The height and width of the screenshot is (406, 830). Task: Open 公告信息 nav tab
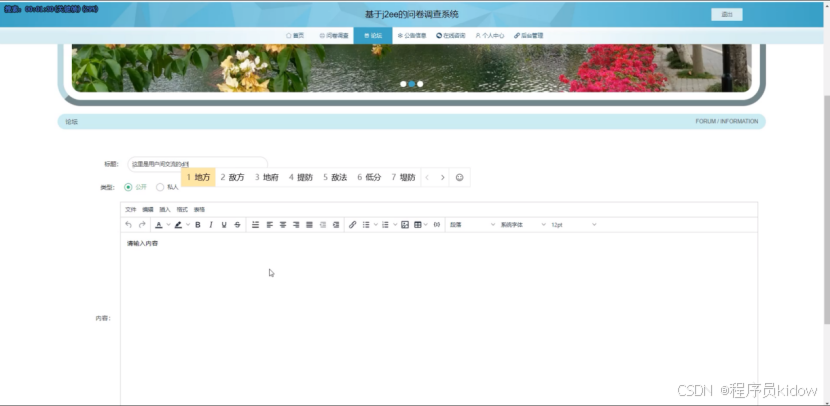click(412, 35)
